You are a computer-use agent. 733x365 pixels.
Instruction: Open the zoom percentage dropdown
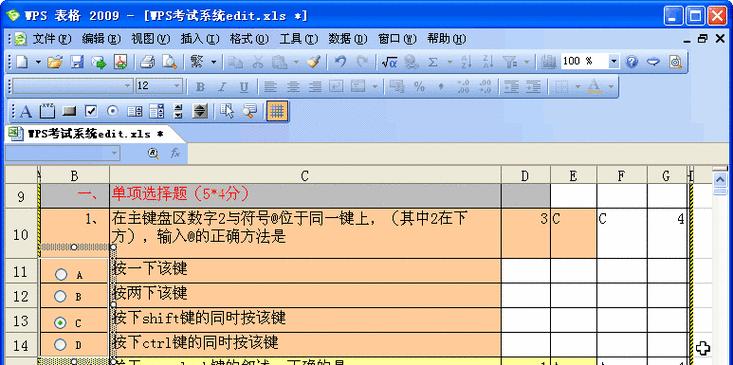(x=614, y=61)
